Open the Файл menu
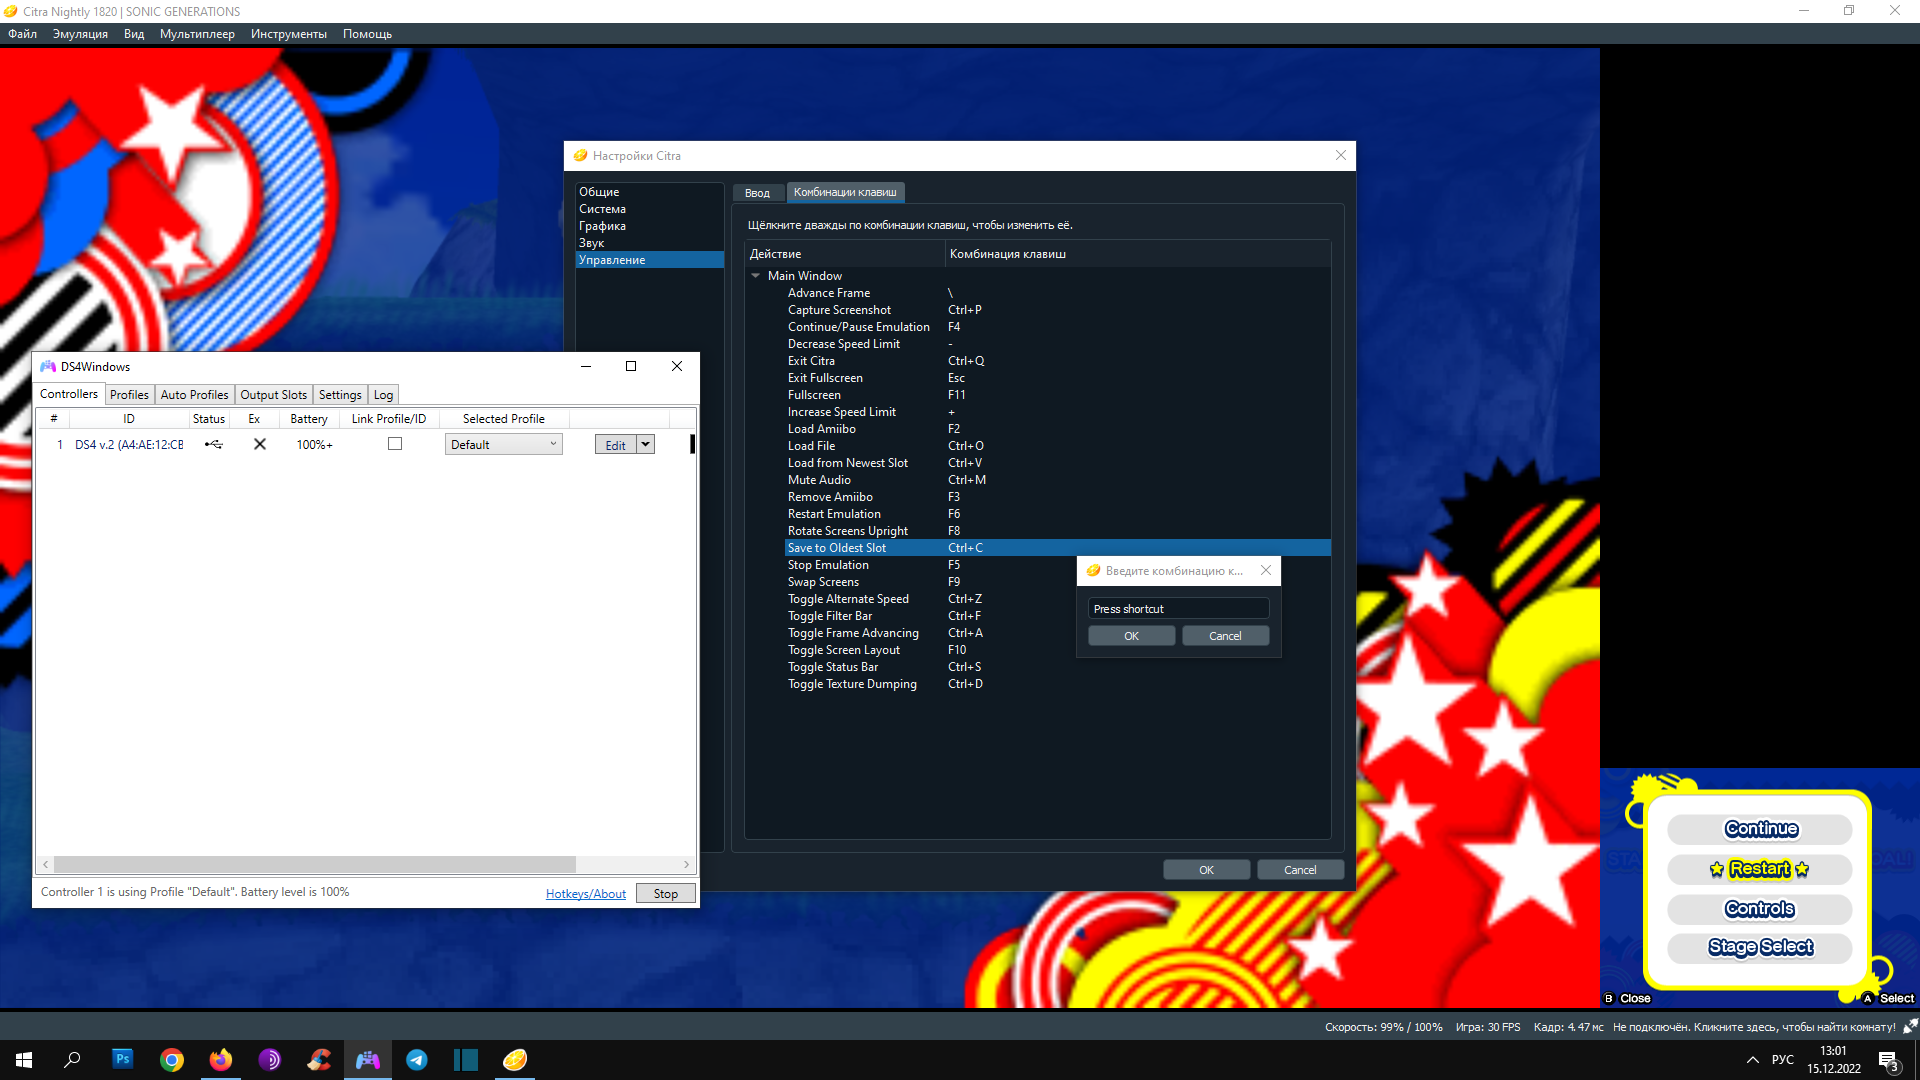Screen dimensions: 1920x1080 (22, 34)
